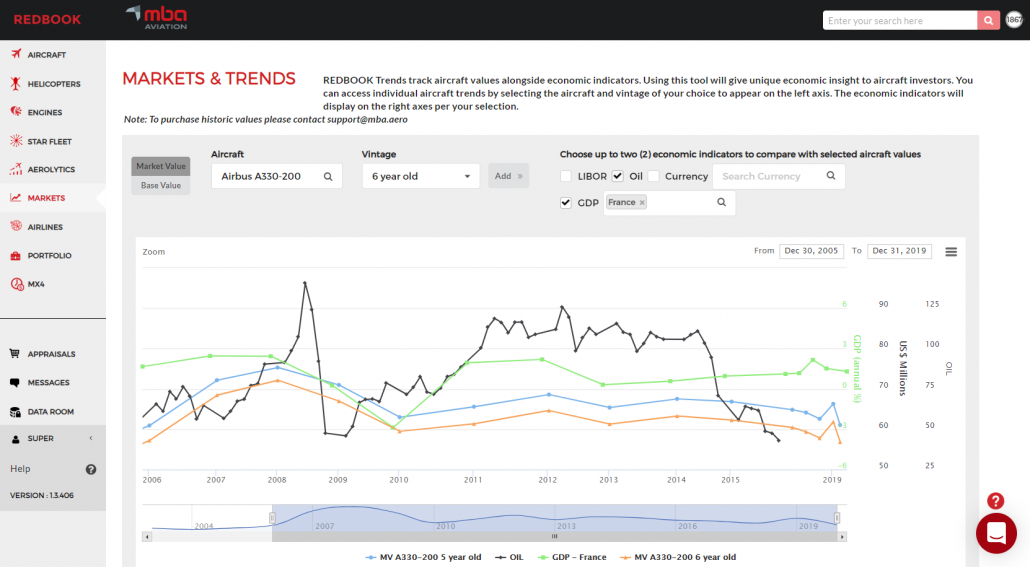1030x567 pixels.
Task: Go to Aerolytics in the sidebar
Action: click(53, 169)
